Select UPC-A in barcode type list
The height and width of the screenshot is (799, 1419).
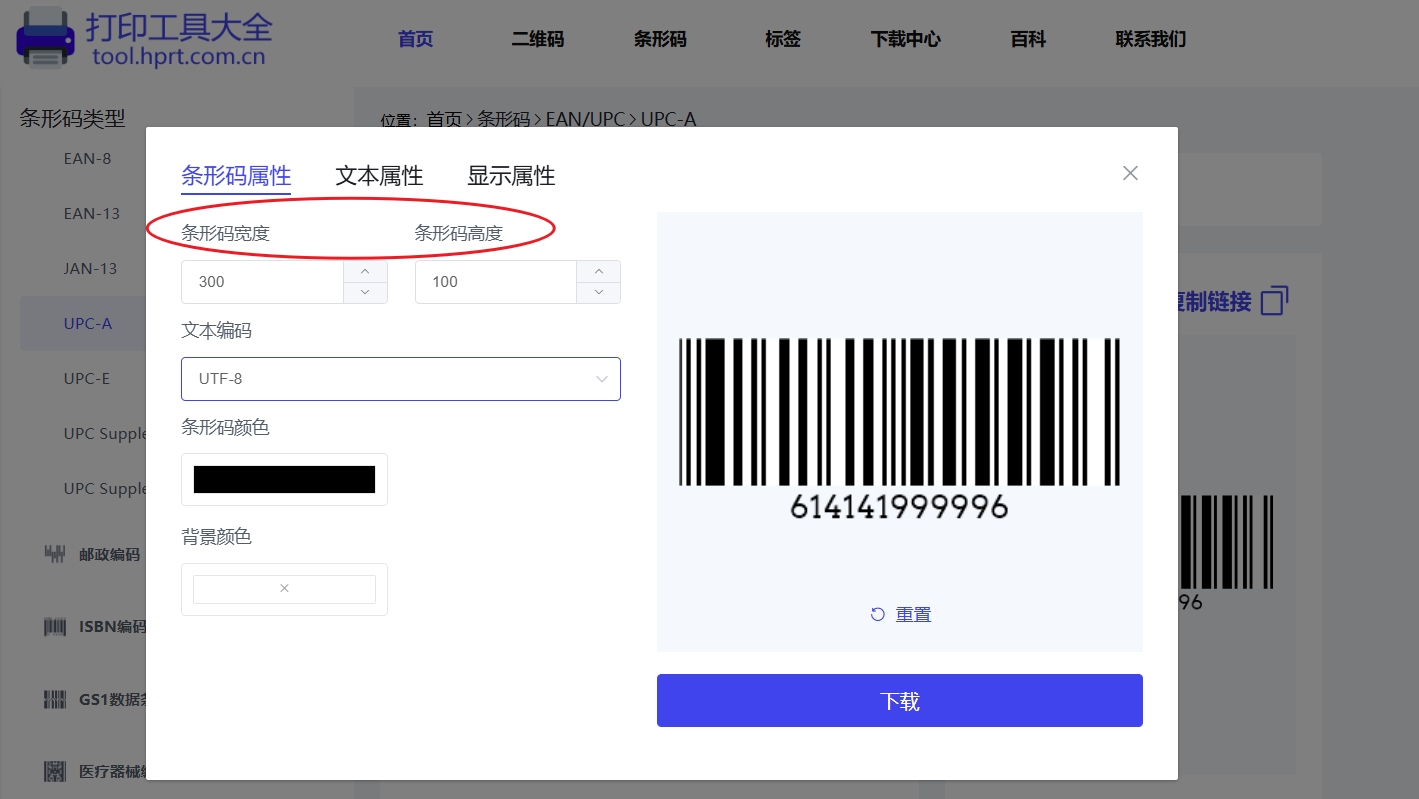(x=88, y=324)
